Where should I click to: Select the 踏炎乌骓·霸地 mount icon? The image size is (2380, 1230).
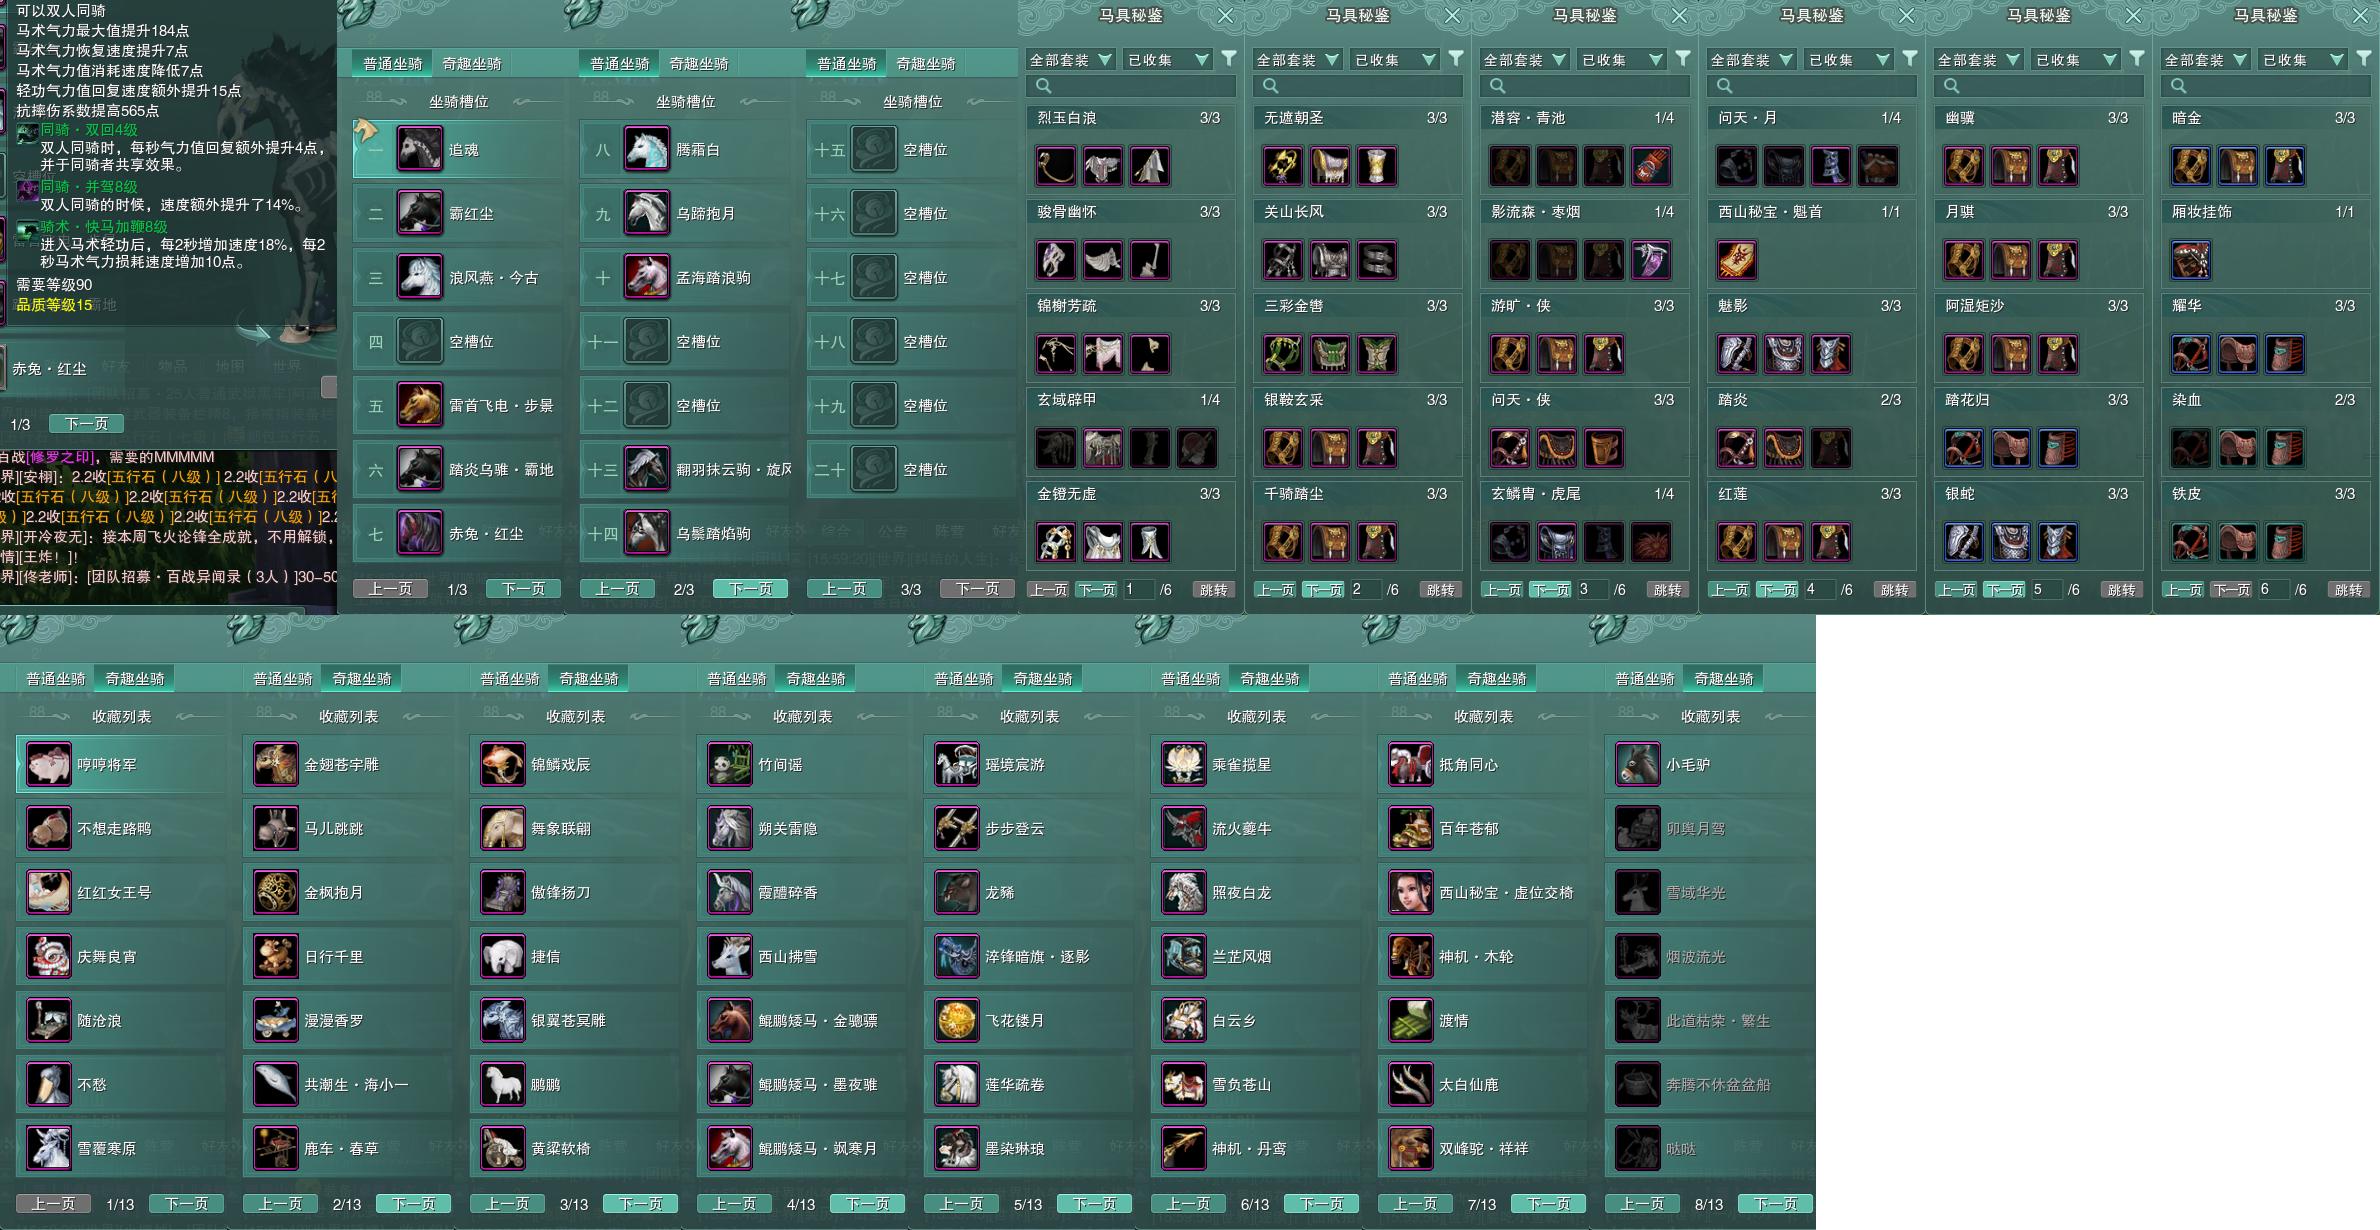pyautogui.click(x=420, y=469)
